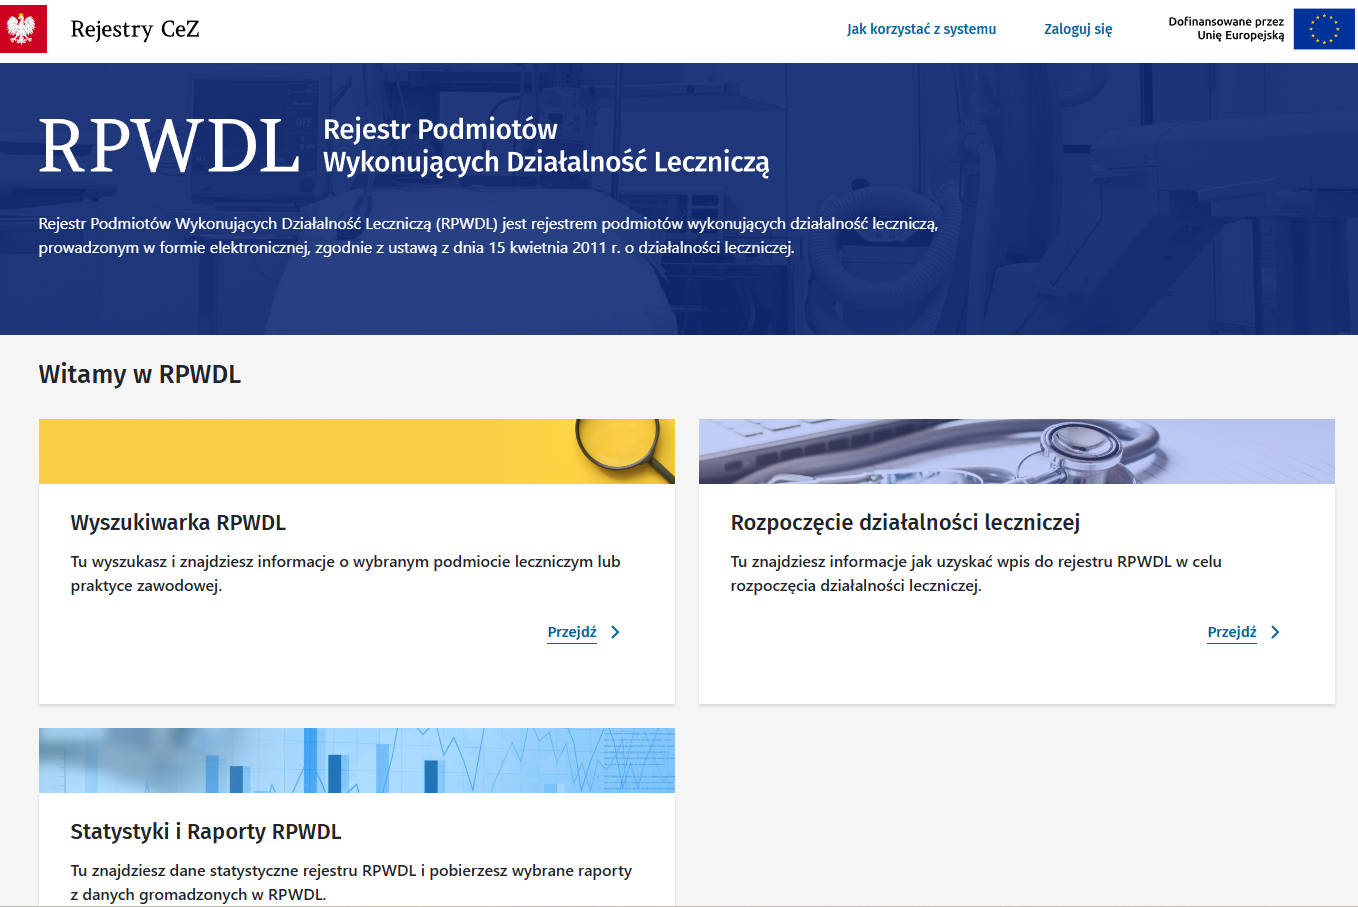Click the European Union flag icon
The height and width of the screenshot is (907, 1358).
coord(1324,29)
